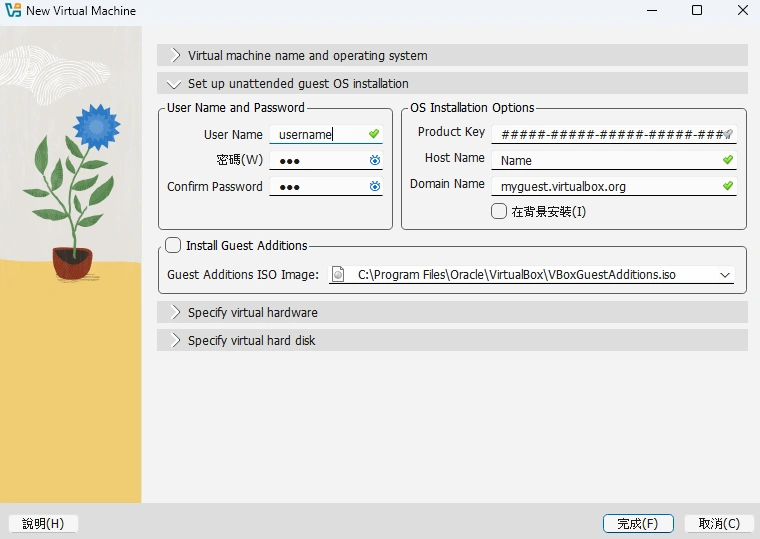The height and width of the screenshot is (539, 760).
Task: Enable the 在背景安裝(I) checkbox
Action: [499, 211]
